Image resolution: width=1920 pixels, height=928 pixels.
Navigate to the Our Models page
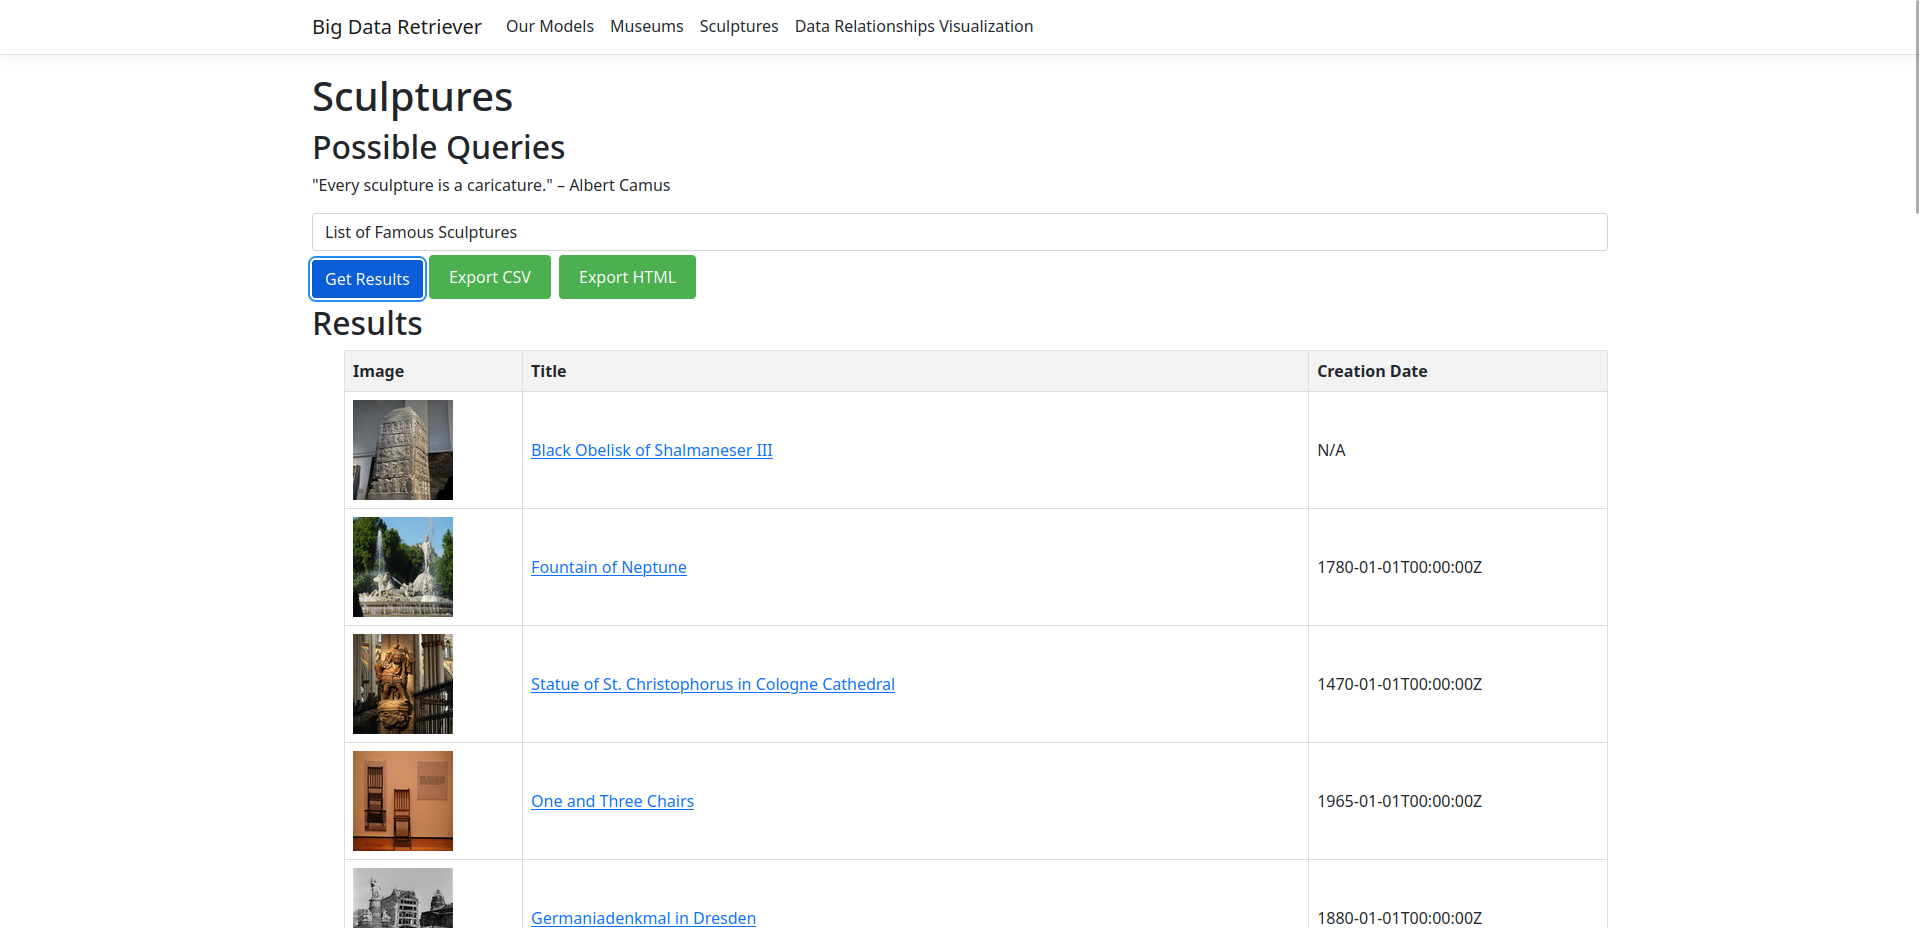pos(549,26)
